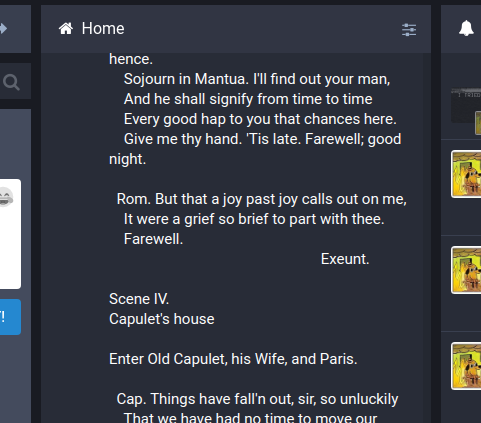The image size is (481, 423).
Task: Click the blue Toot button
Action: 10,317
